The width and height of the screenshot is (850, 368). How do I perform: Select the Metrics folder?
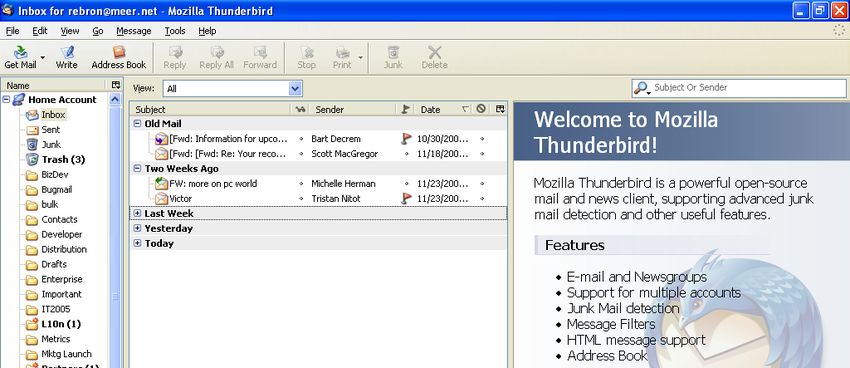click(56, 339)
